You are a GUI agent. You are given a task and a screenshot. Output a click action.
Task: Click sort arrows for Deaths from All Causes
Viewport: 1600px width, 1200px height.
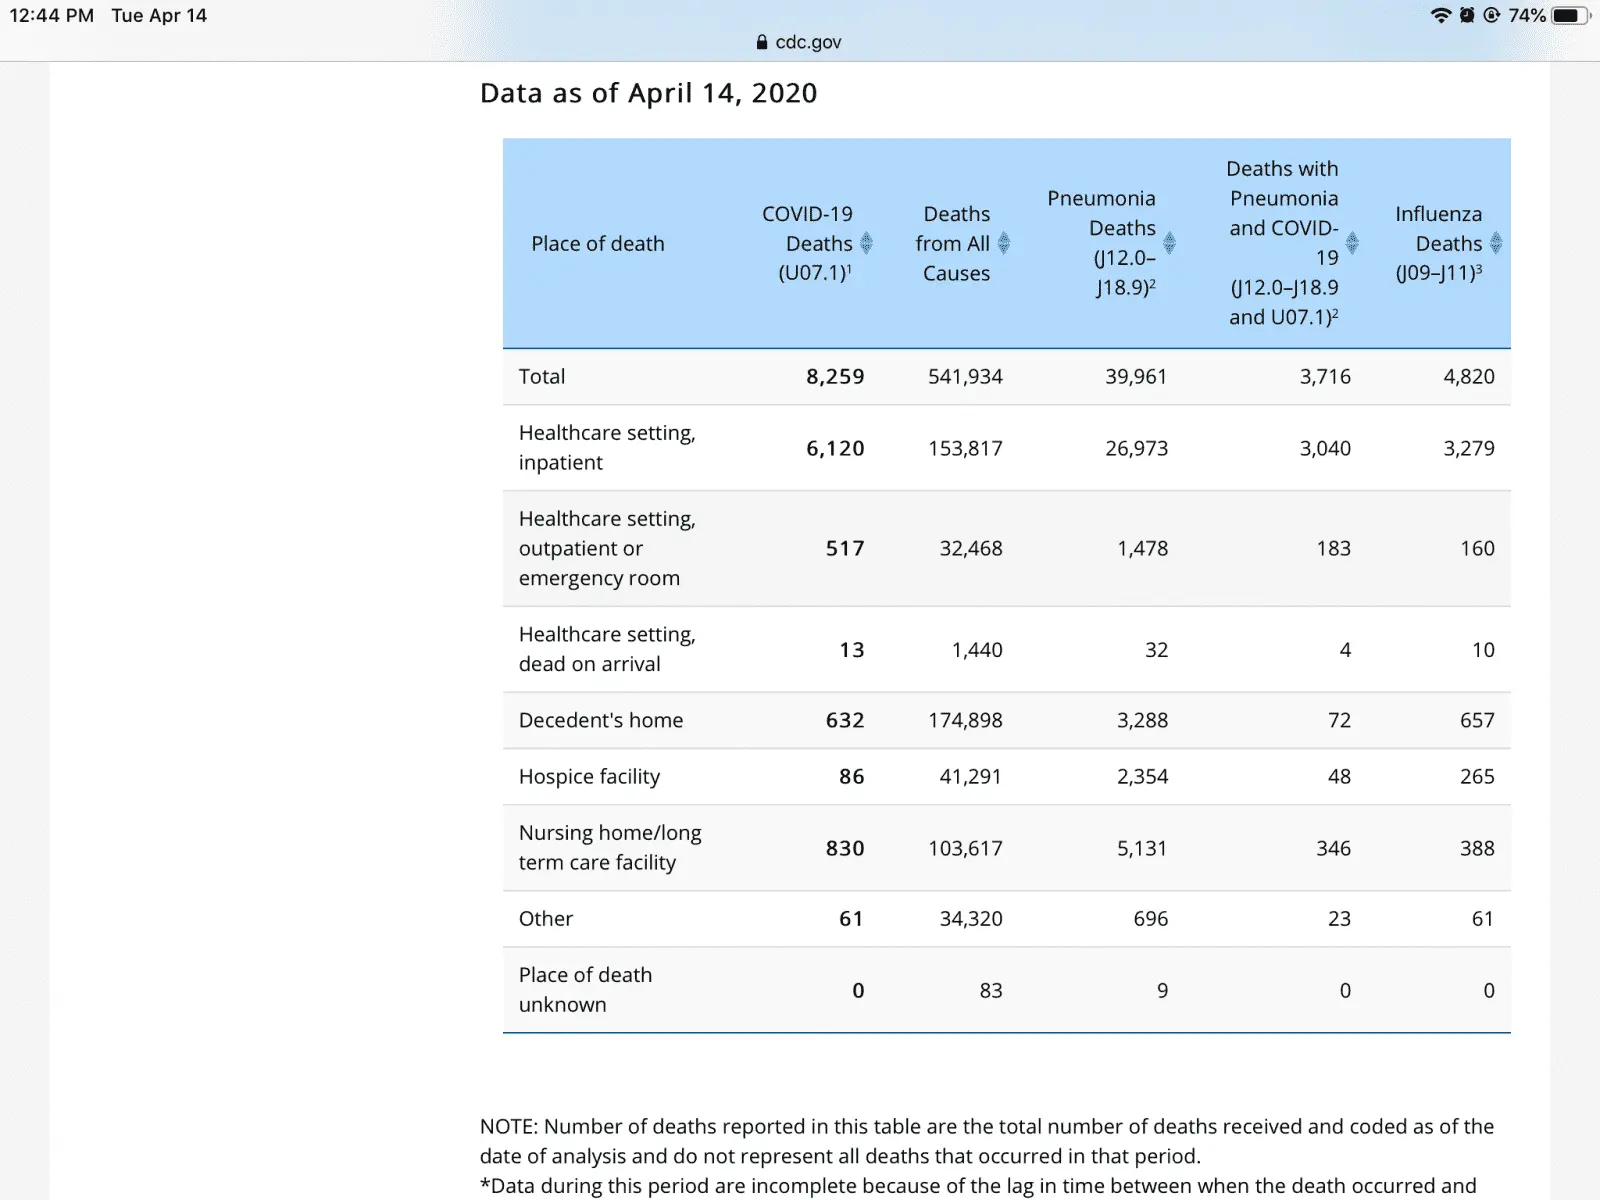(x=1004, y=243)
